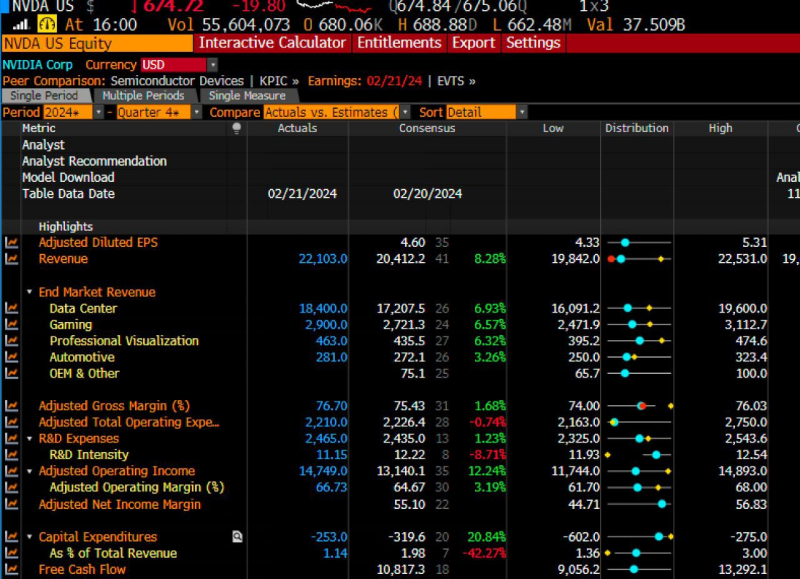Click chart icon for Adjusted Operating Margin (%)
Image resolution: width=800 pixels, height=579 pixels.
[11, 488]
